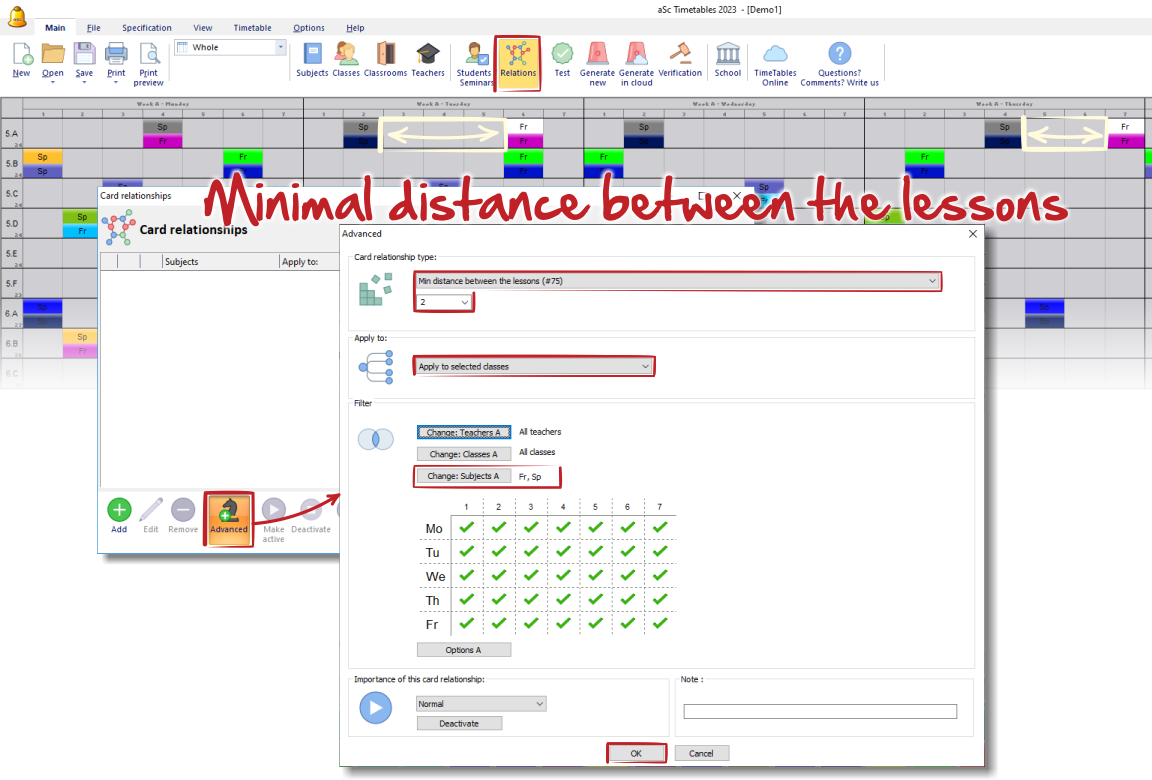Select the magenta Fr card in row 5.A Monday
Image resolution: width=1152 pixels, height=780 pixels.
click(x=162, y=141)
